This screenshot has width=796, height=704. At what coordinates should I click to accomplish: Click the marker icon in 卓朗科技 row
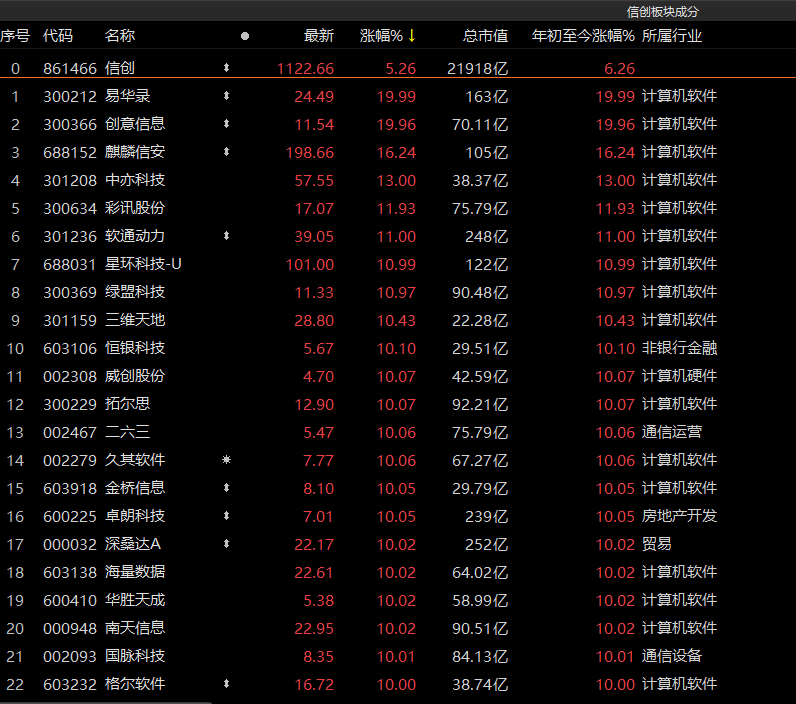pyautogui.click(x=226, y=516)
